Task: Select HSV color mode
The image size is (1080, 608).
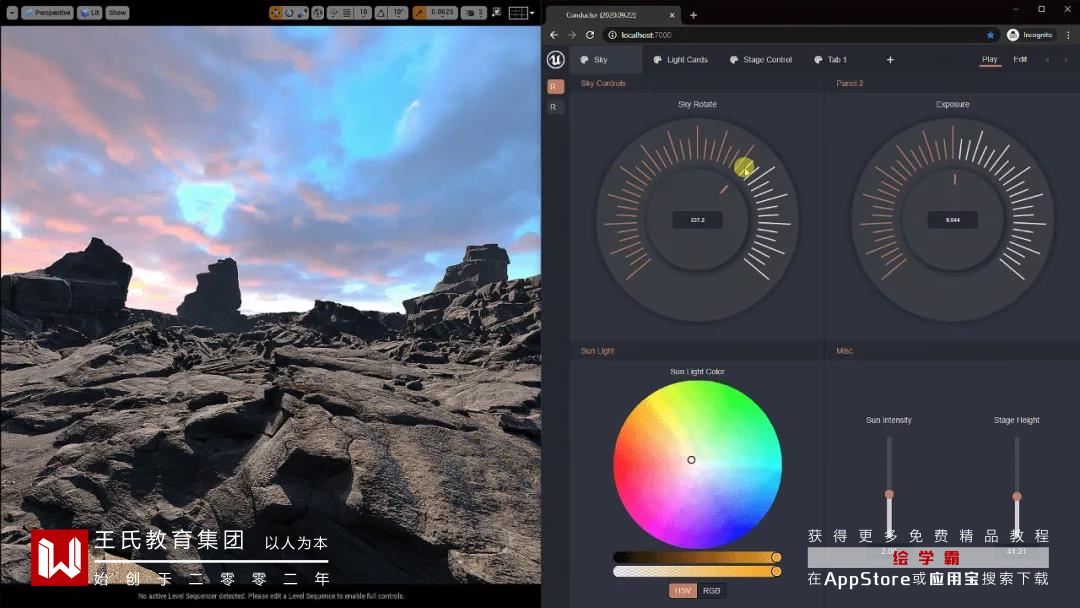Action: tap(683, 591)
